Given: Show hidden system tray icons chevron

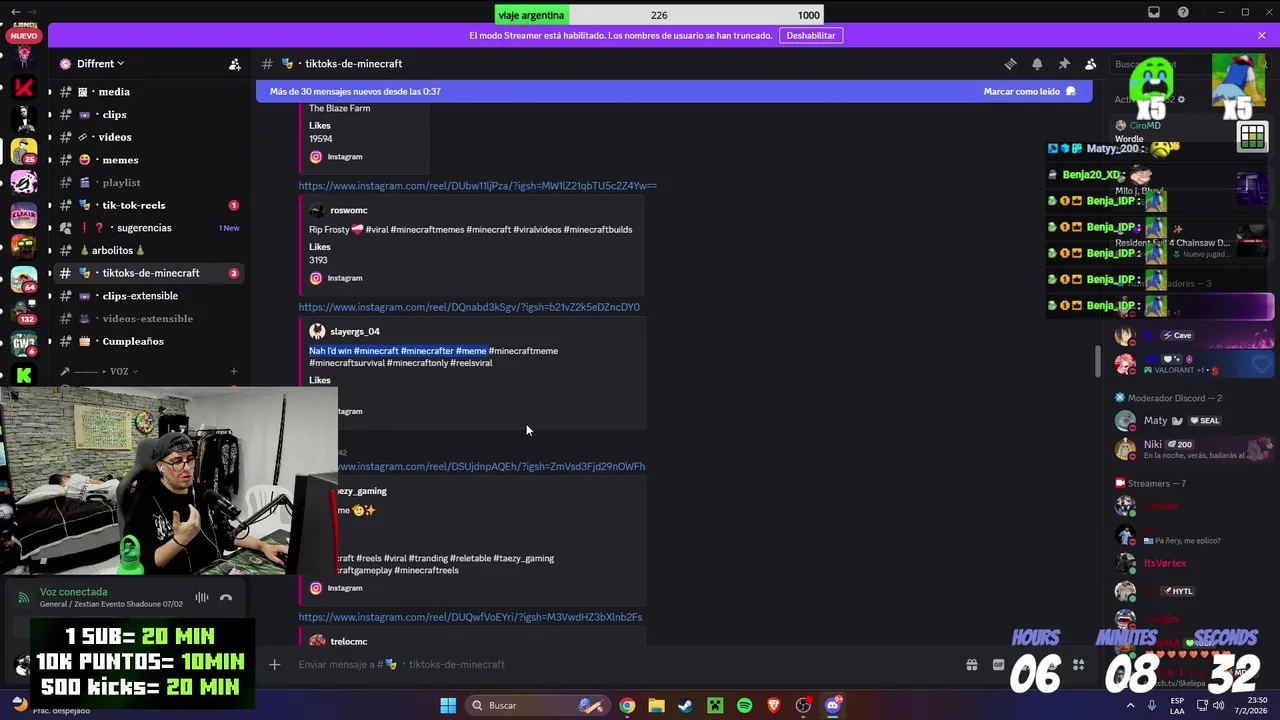Looking at the screenshot, I should pyautogui.click(x=1130, y=705).
